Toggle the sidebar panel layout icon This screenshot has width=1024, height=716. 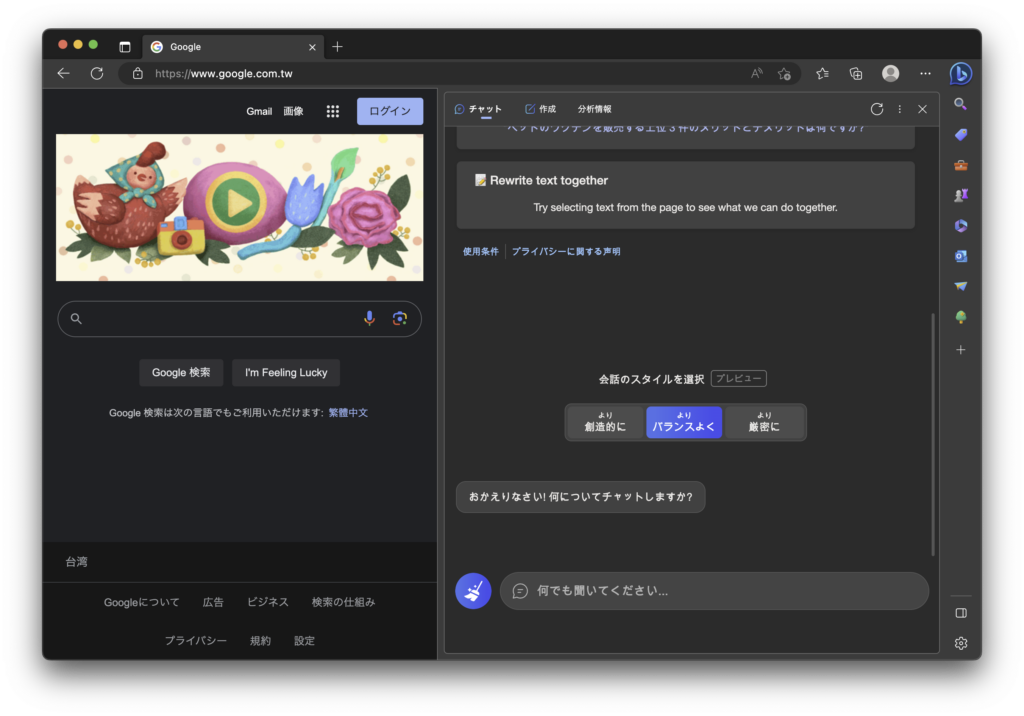pyautogui.click(x=960, y=613)
